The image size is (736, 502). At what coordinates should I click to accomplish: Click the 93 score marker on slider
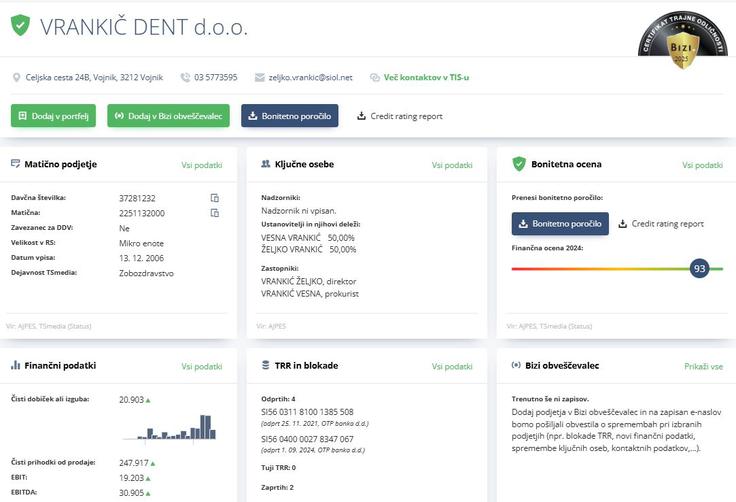coord(699,268)
